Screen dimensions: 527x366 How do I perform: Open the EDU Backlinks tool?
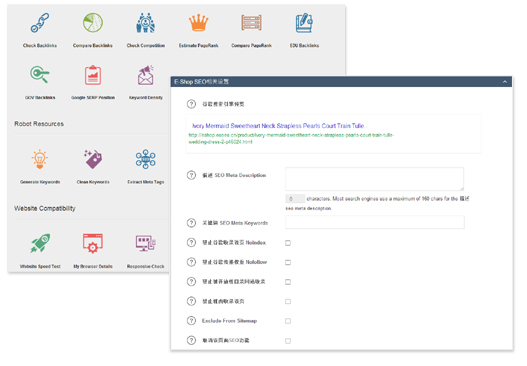[304, 23]
